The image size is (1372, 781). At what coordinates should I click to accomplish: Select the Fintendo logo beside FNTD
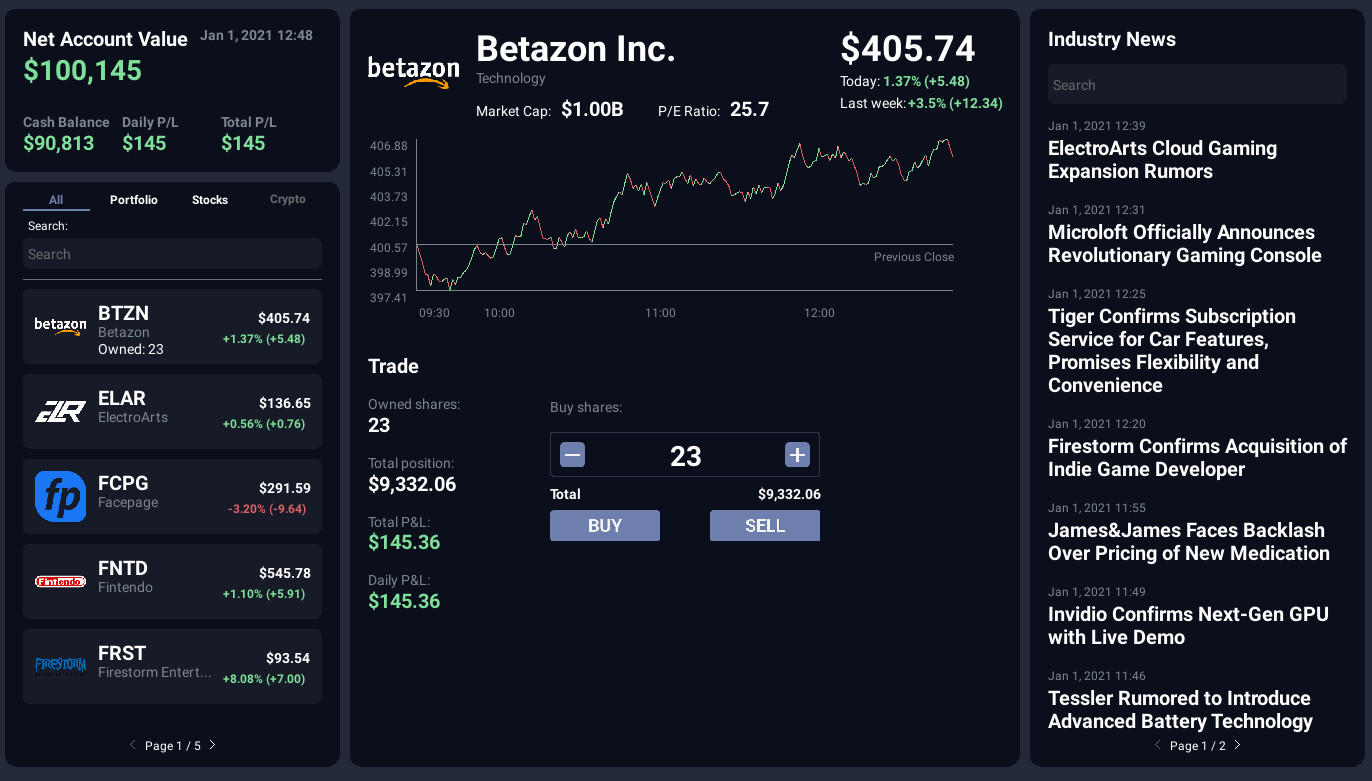59,579
